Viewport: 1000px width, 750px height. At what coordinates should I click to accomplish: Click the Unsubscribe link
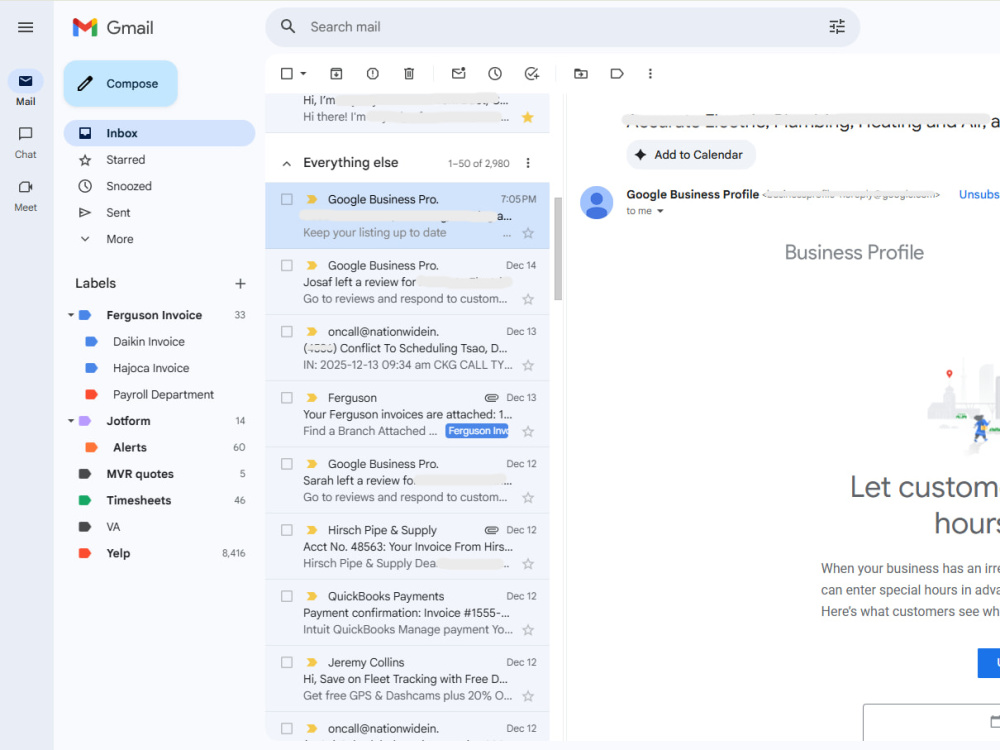coord(979,195)
